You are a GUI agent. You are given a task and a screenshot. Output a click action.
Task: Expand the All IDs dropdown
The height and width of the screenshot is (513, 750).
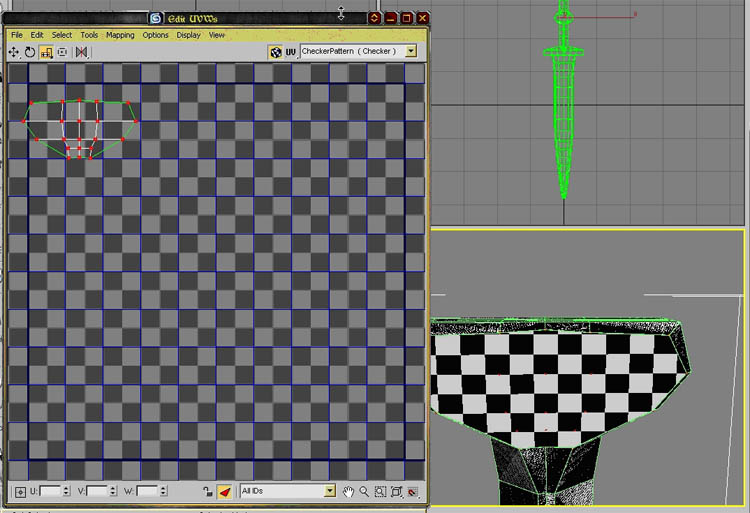(330, 491)
